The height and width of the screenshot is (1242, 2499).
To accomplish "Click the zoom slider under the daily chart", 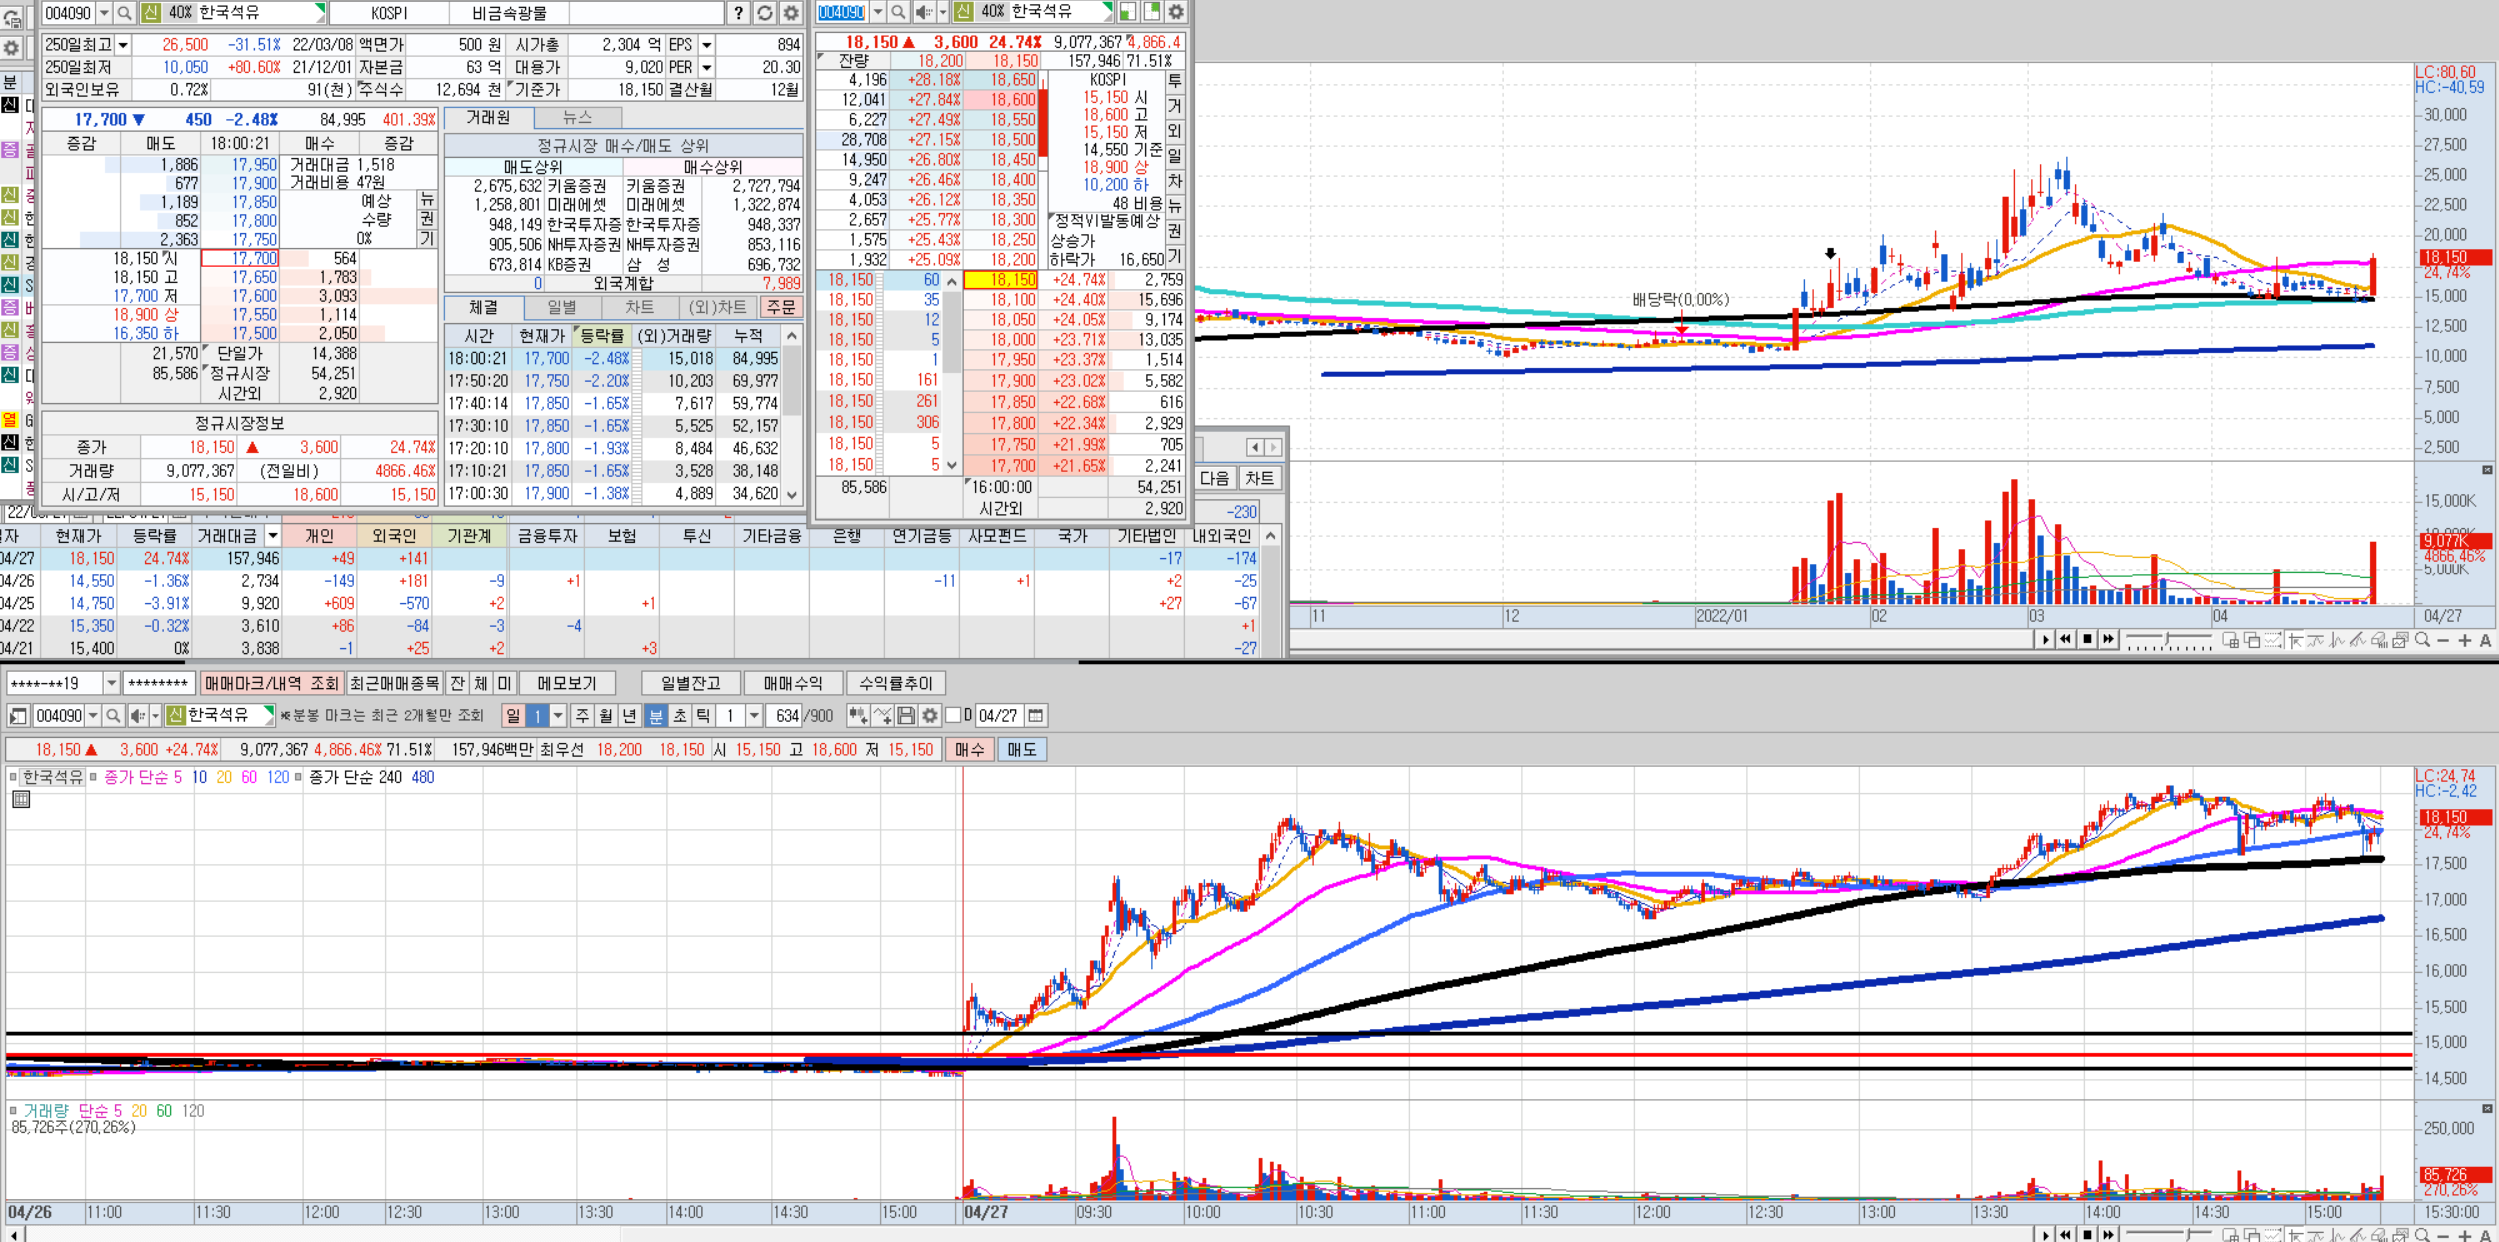I will (x=2168, y=640).
